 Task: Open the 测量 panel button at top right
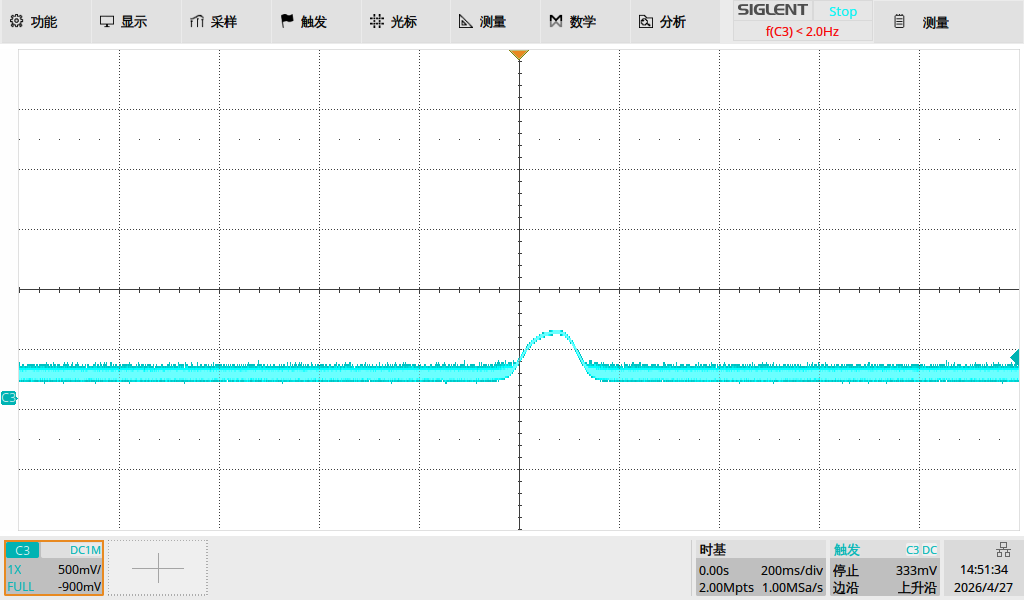(x=948, y=22)
